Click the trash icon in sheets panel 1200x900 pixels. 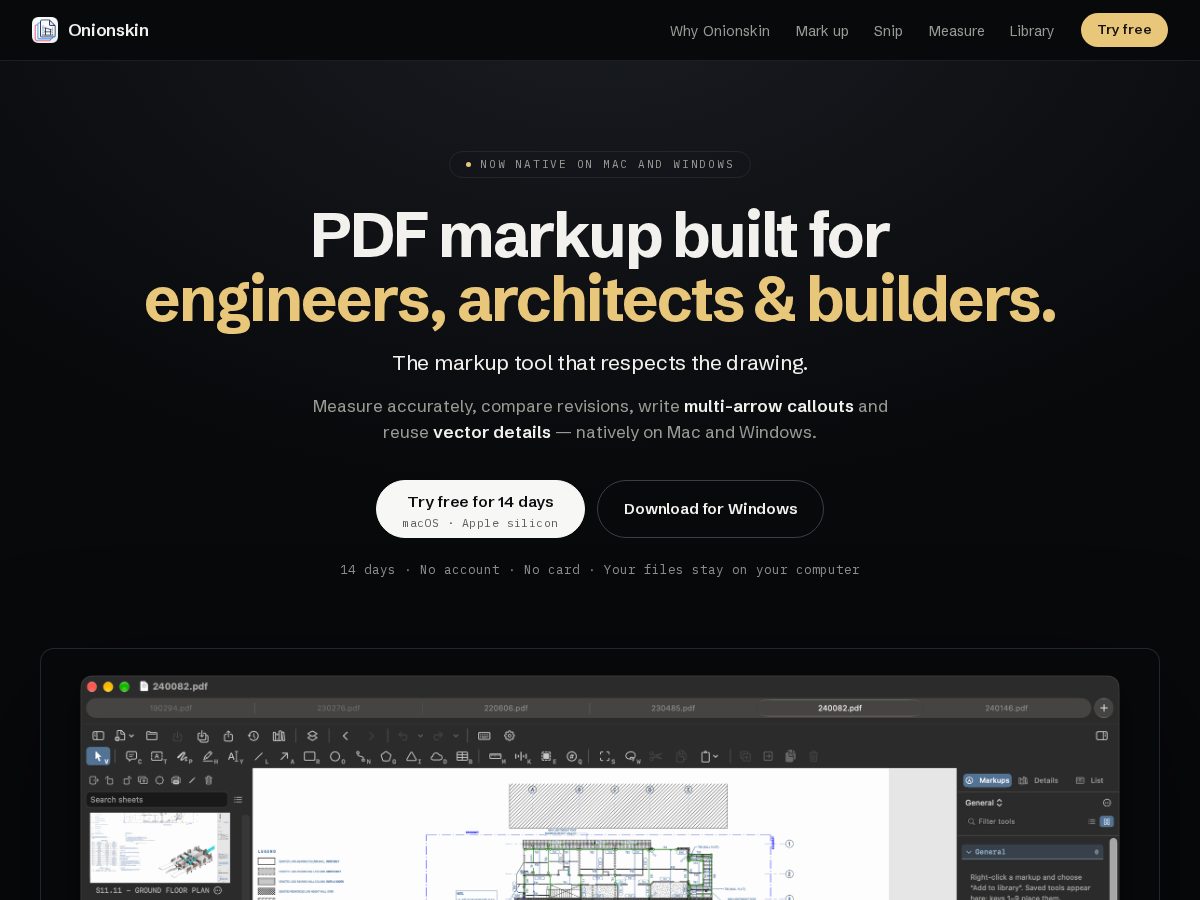[x=208, y=780]
